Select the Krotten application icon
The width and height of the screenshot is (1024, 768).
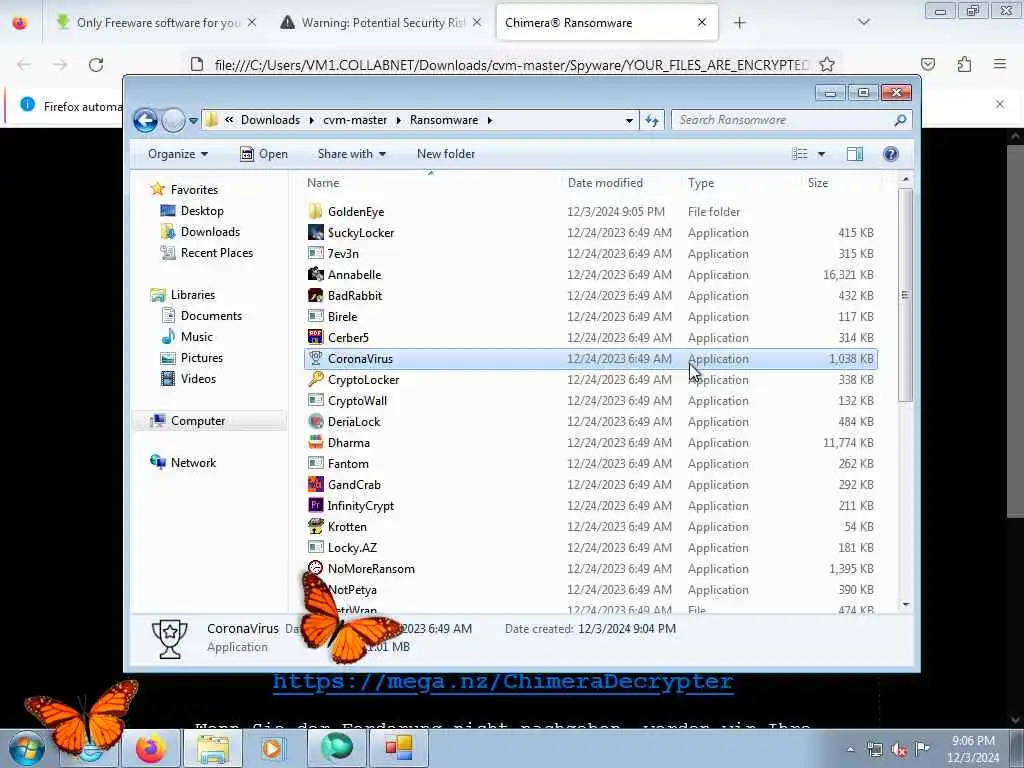(315, 526)
